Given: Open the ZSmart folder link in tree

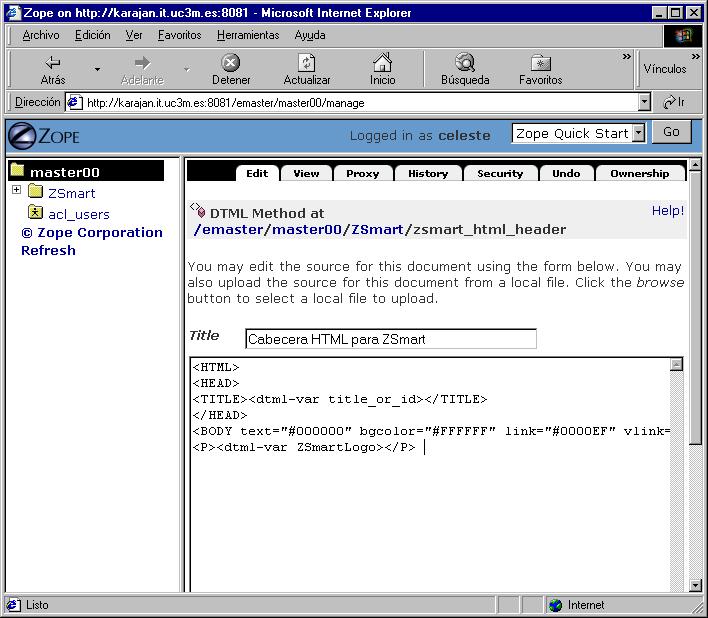Looking at the screenshot, I should [71, 194].
